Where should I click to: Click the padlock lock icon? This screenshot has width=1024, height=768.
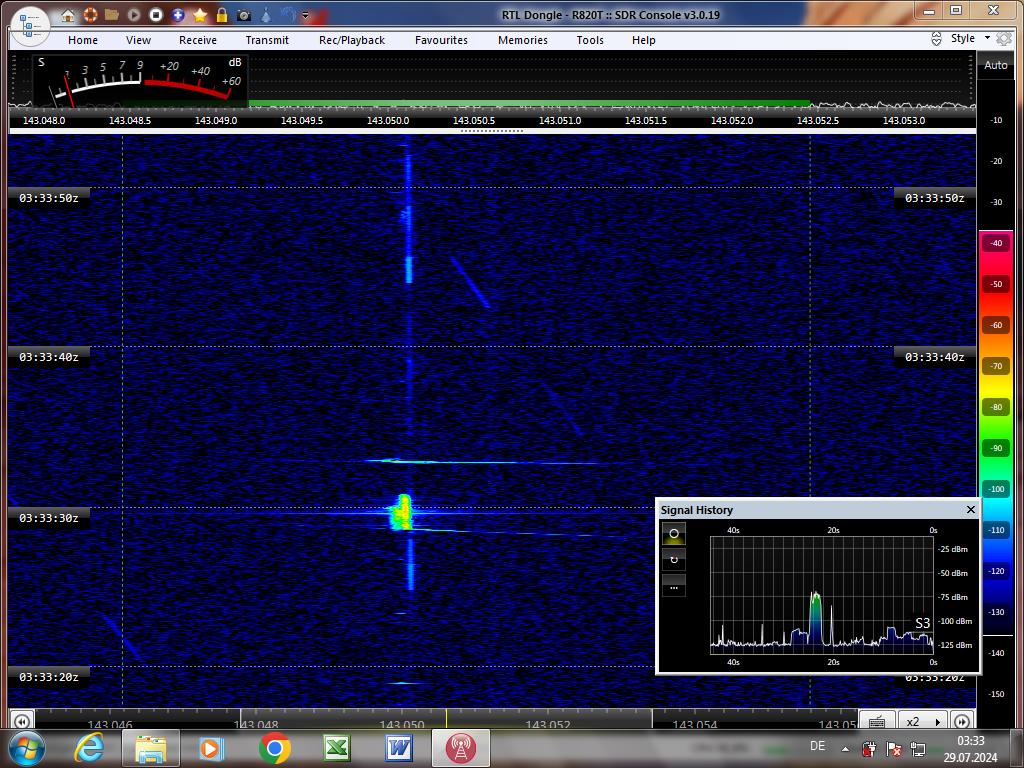[222, 14]
